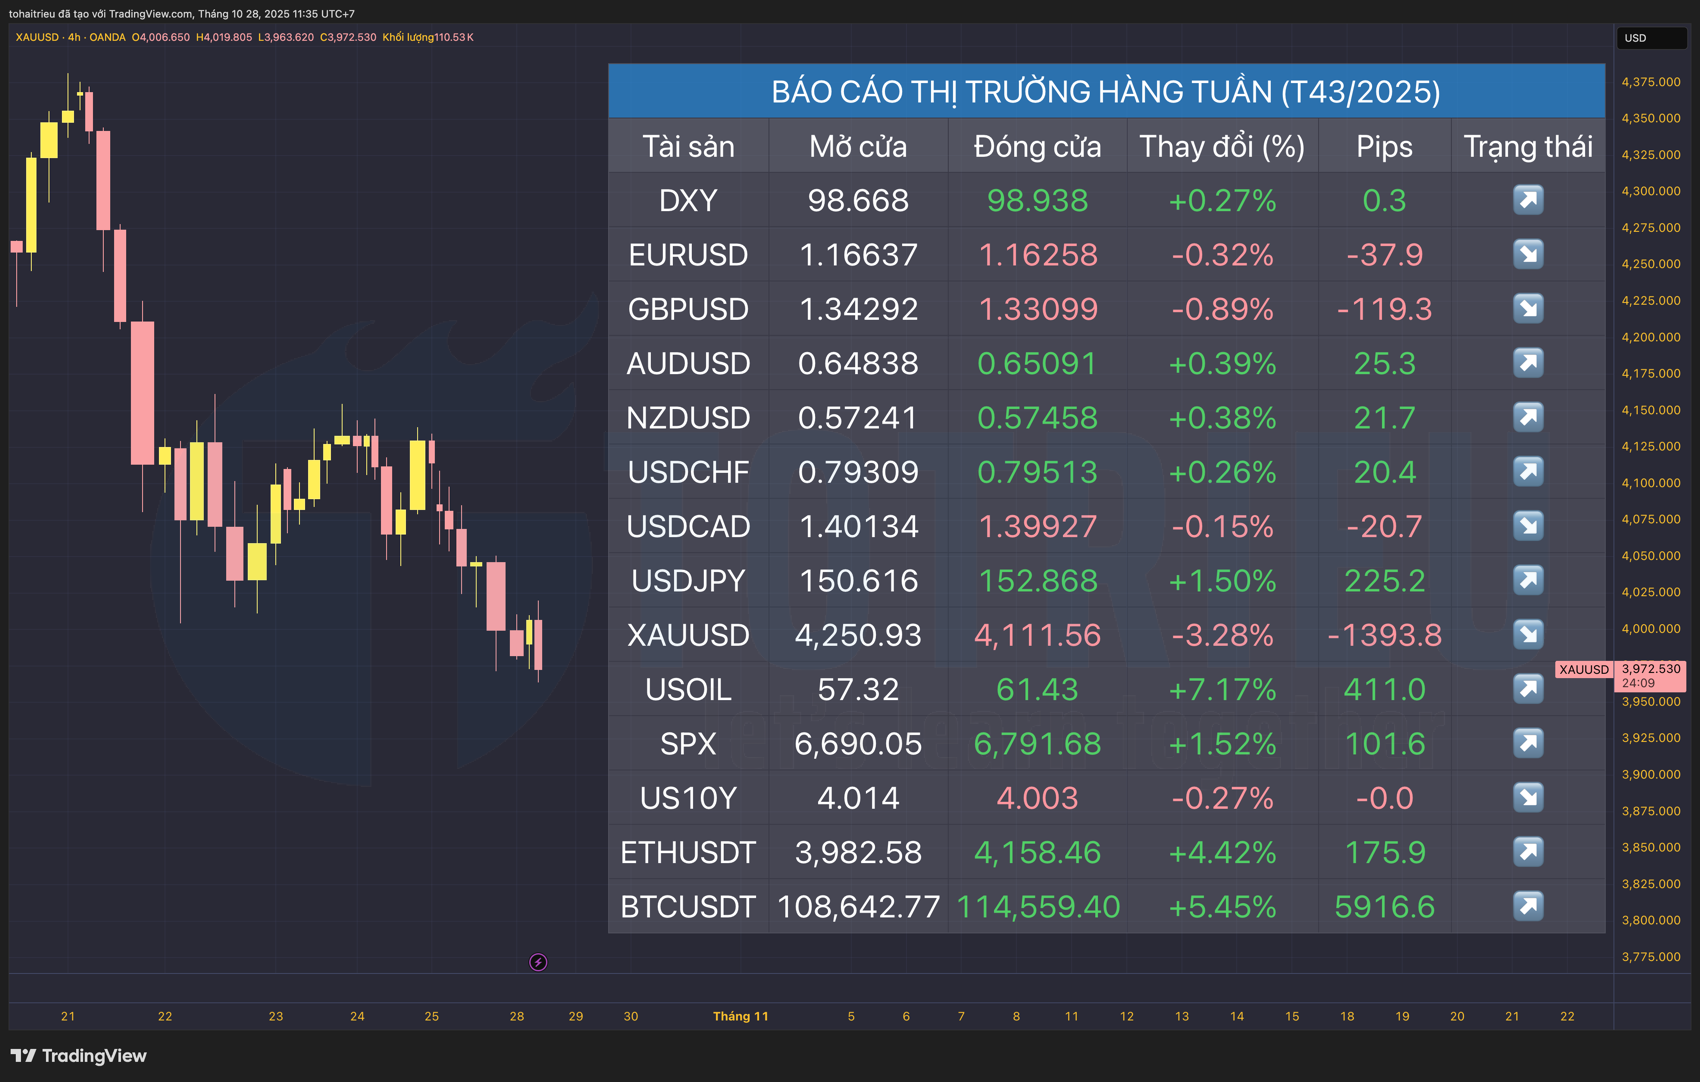Click the lightning bolt instant trading icon
1700x1082 pixels.
click(538, 961)
